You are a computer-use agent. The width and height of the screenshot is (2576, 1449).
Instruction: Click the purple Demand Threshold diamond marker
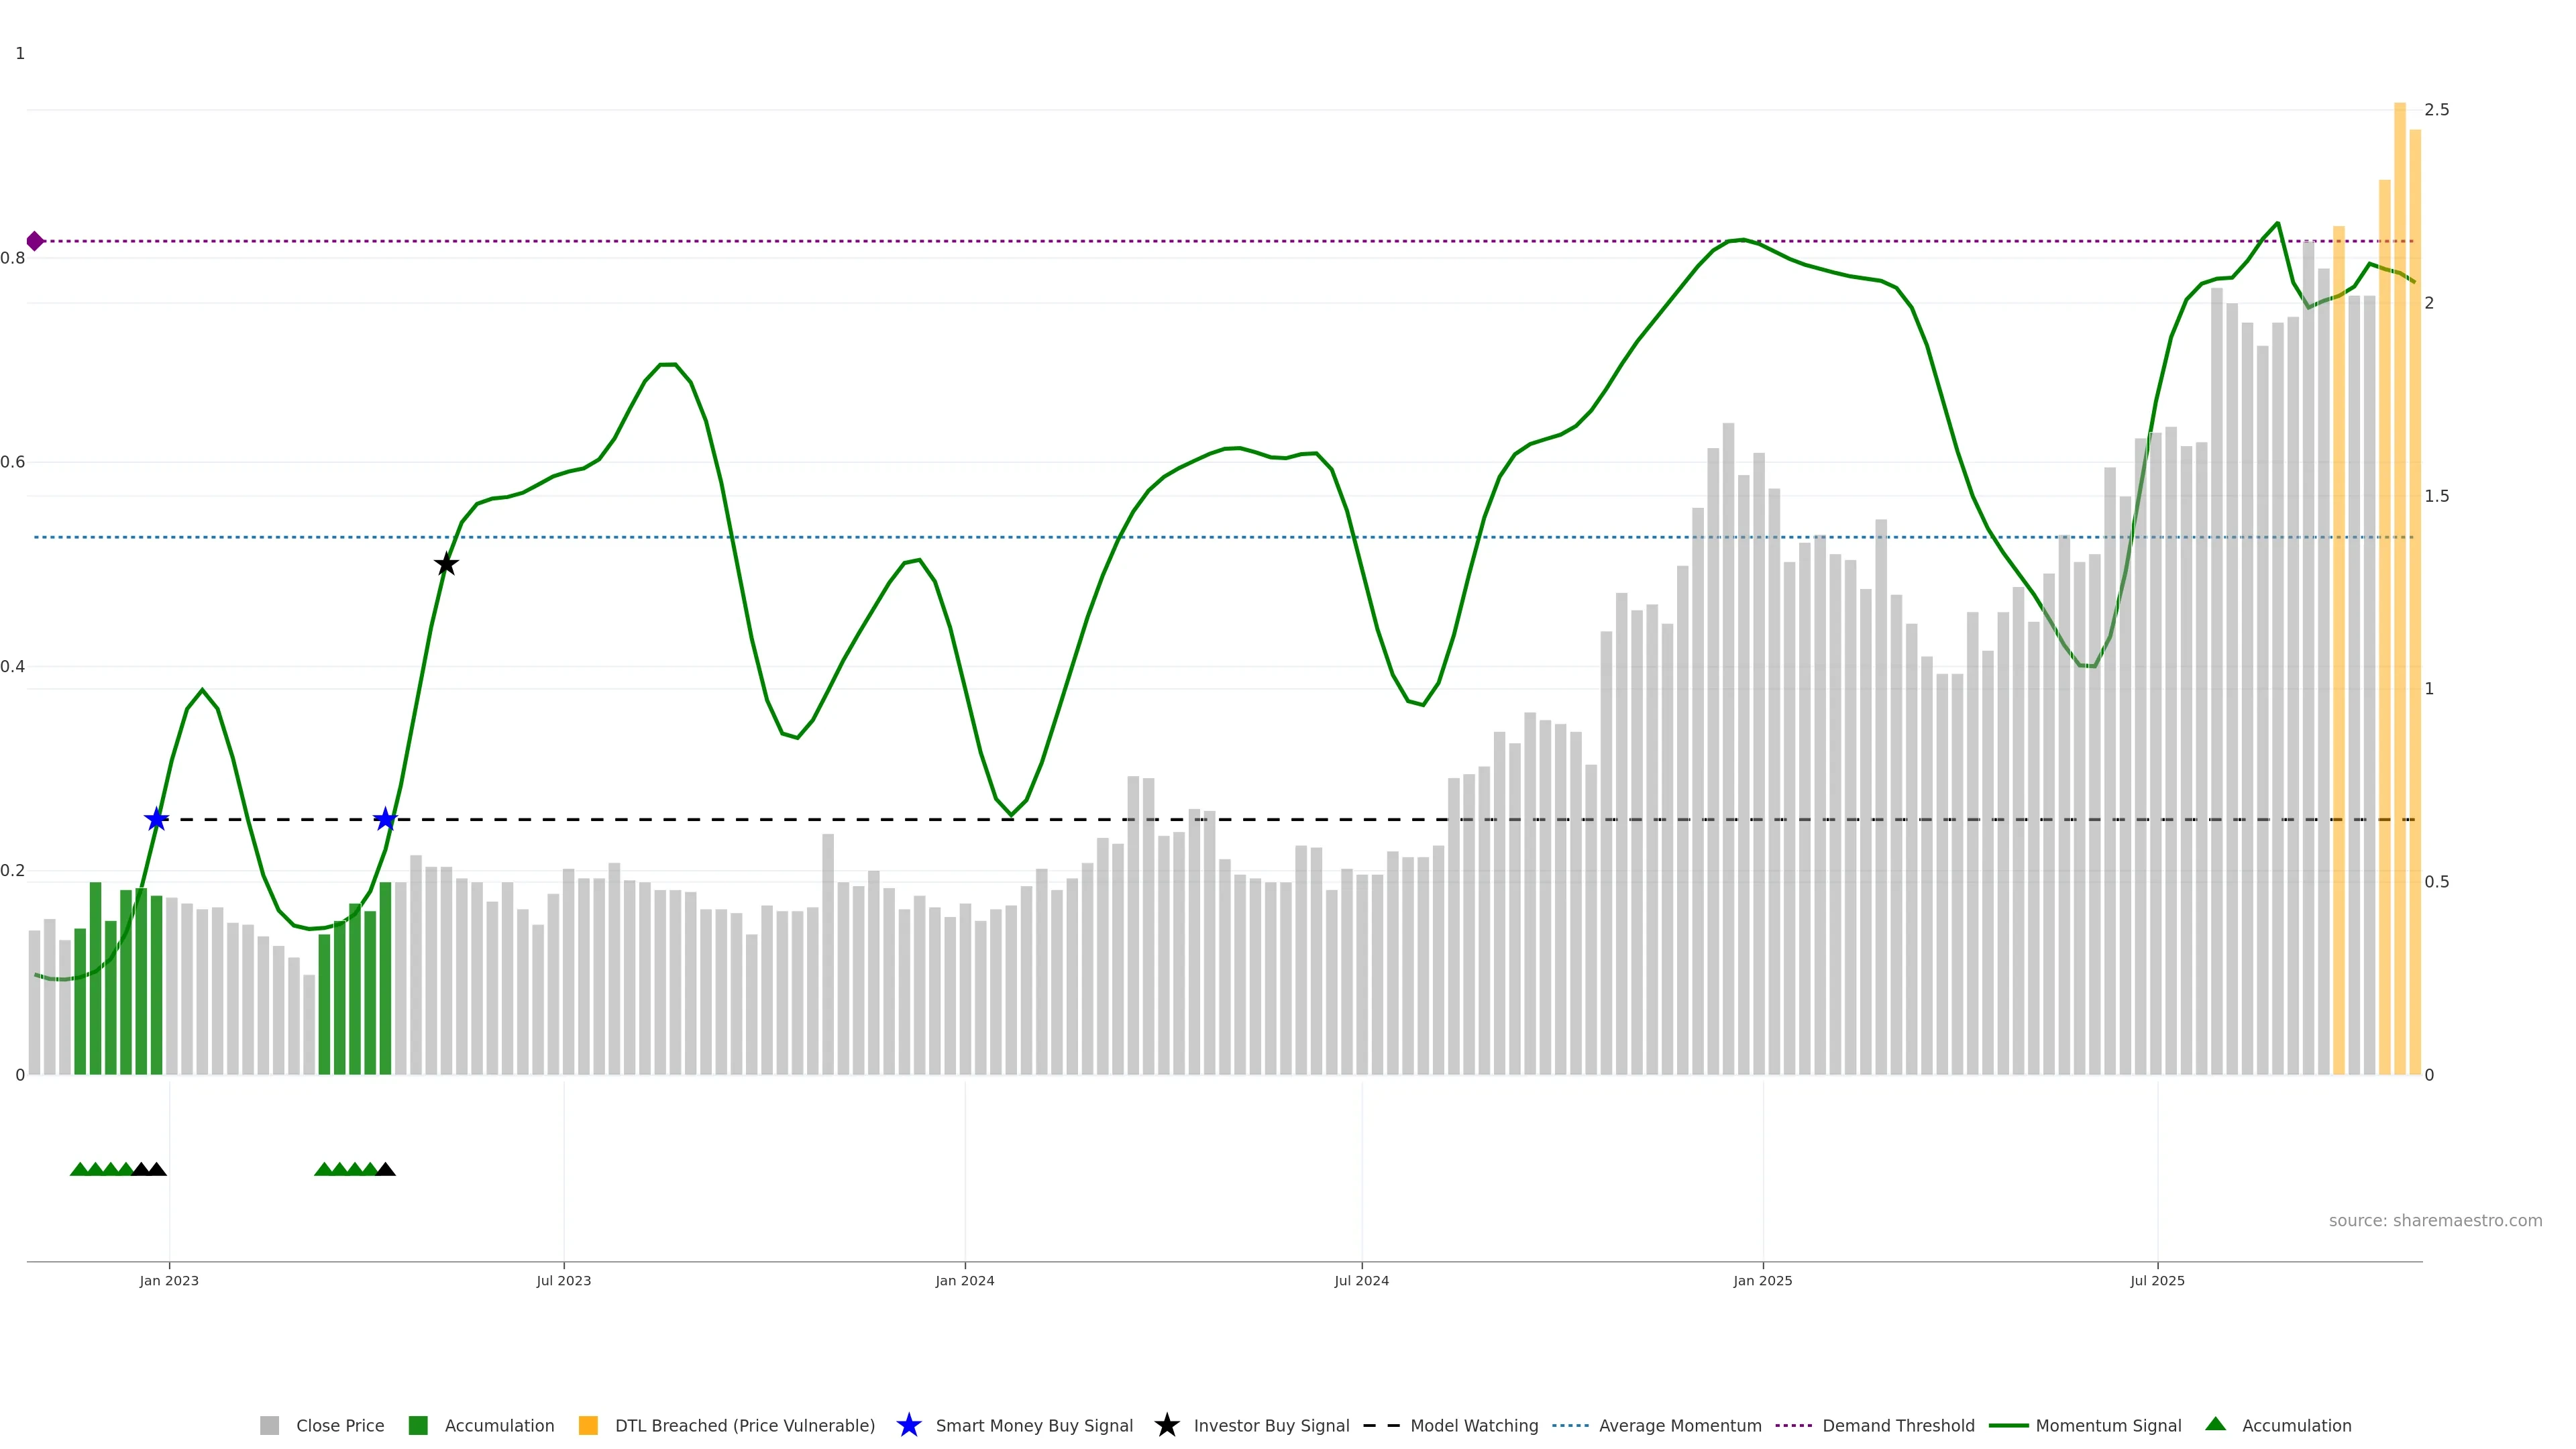click(x=35, y=241)
